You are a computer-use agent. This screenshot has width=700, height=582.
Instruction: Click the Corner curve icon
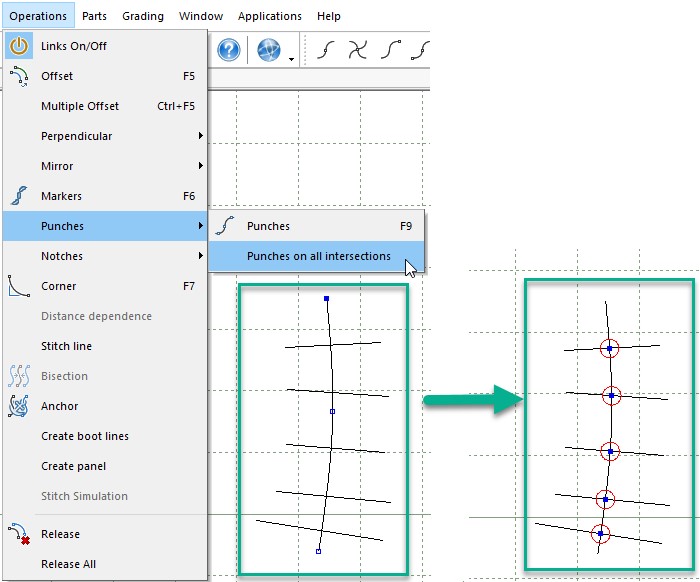point(19,286)
